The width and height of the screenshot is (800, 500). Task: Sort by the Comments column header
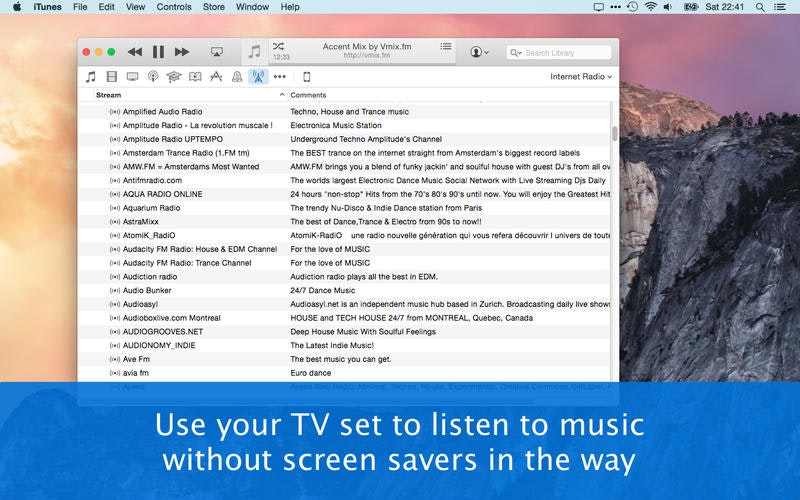click(308, 95)
